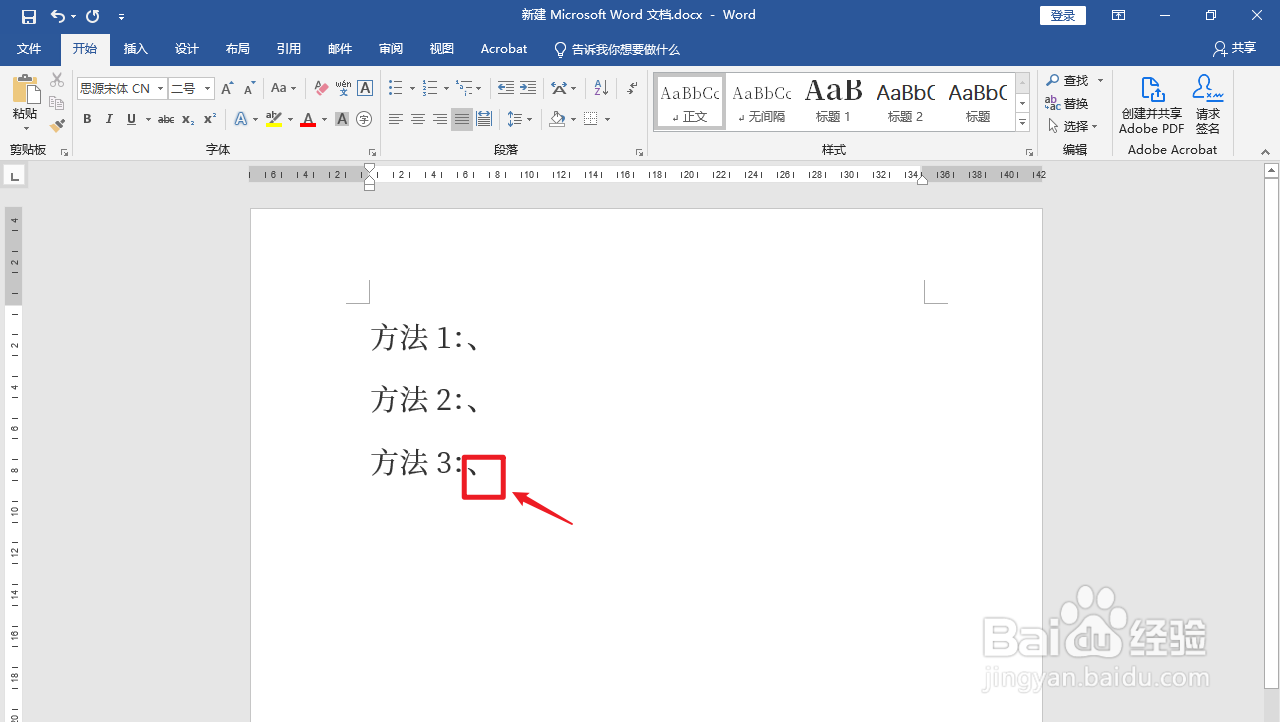Open the phonetic guide (wén) tool
The height and width of the screenshot is (722, 1280).
pos(343,89)
